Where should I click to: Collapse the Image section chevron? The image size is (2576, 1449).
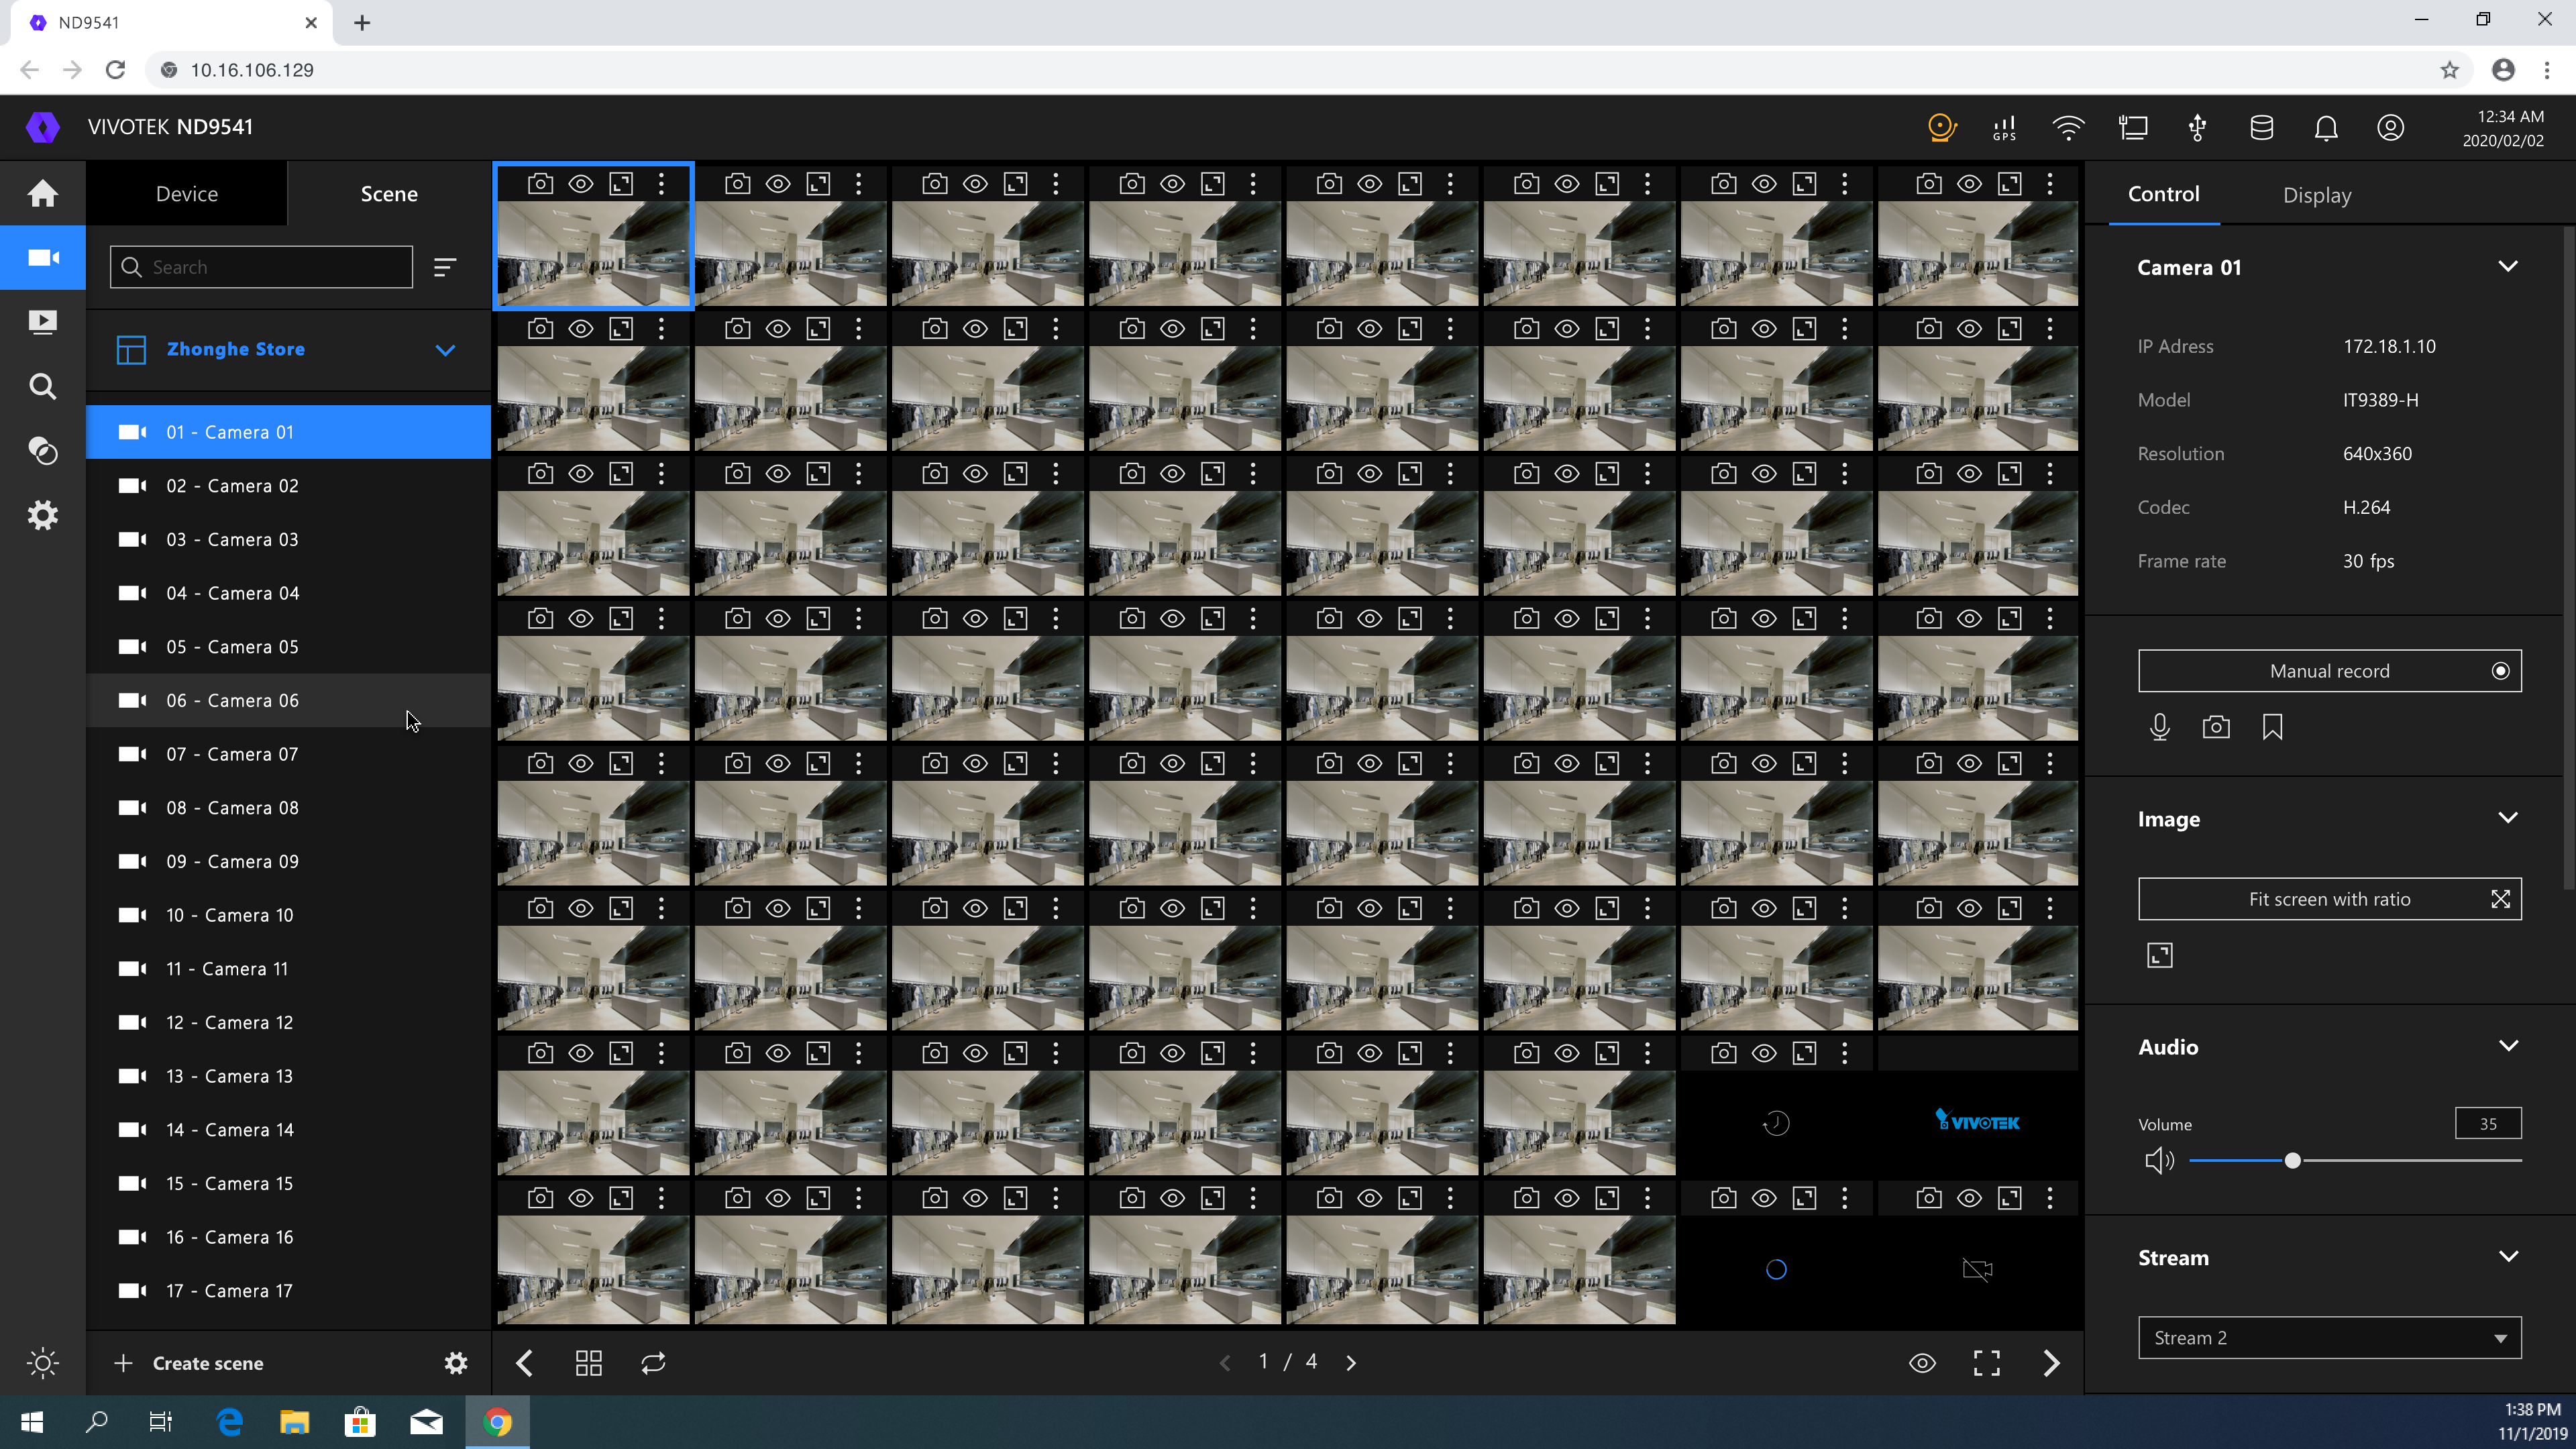(2507, 818)
